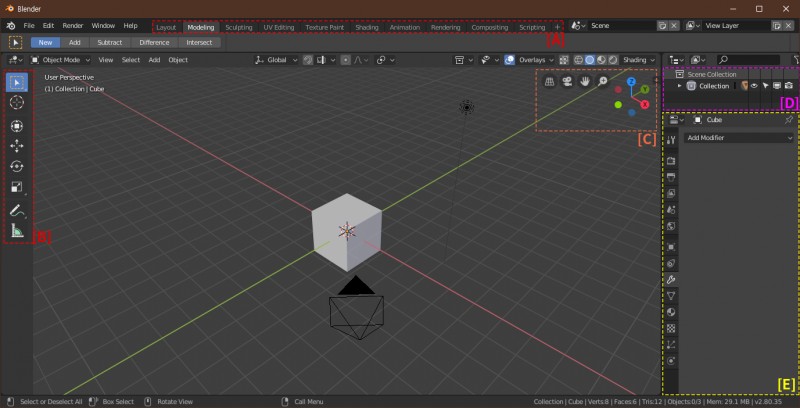
Task: Add a workspace with the plus button
Action: tap(557, 28)
